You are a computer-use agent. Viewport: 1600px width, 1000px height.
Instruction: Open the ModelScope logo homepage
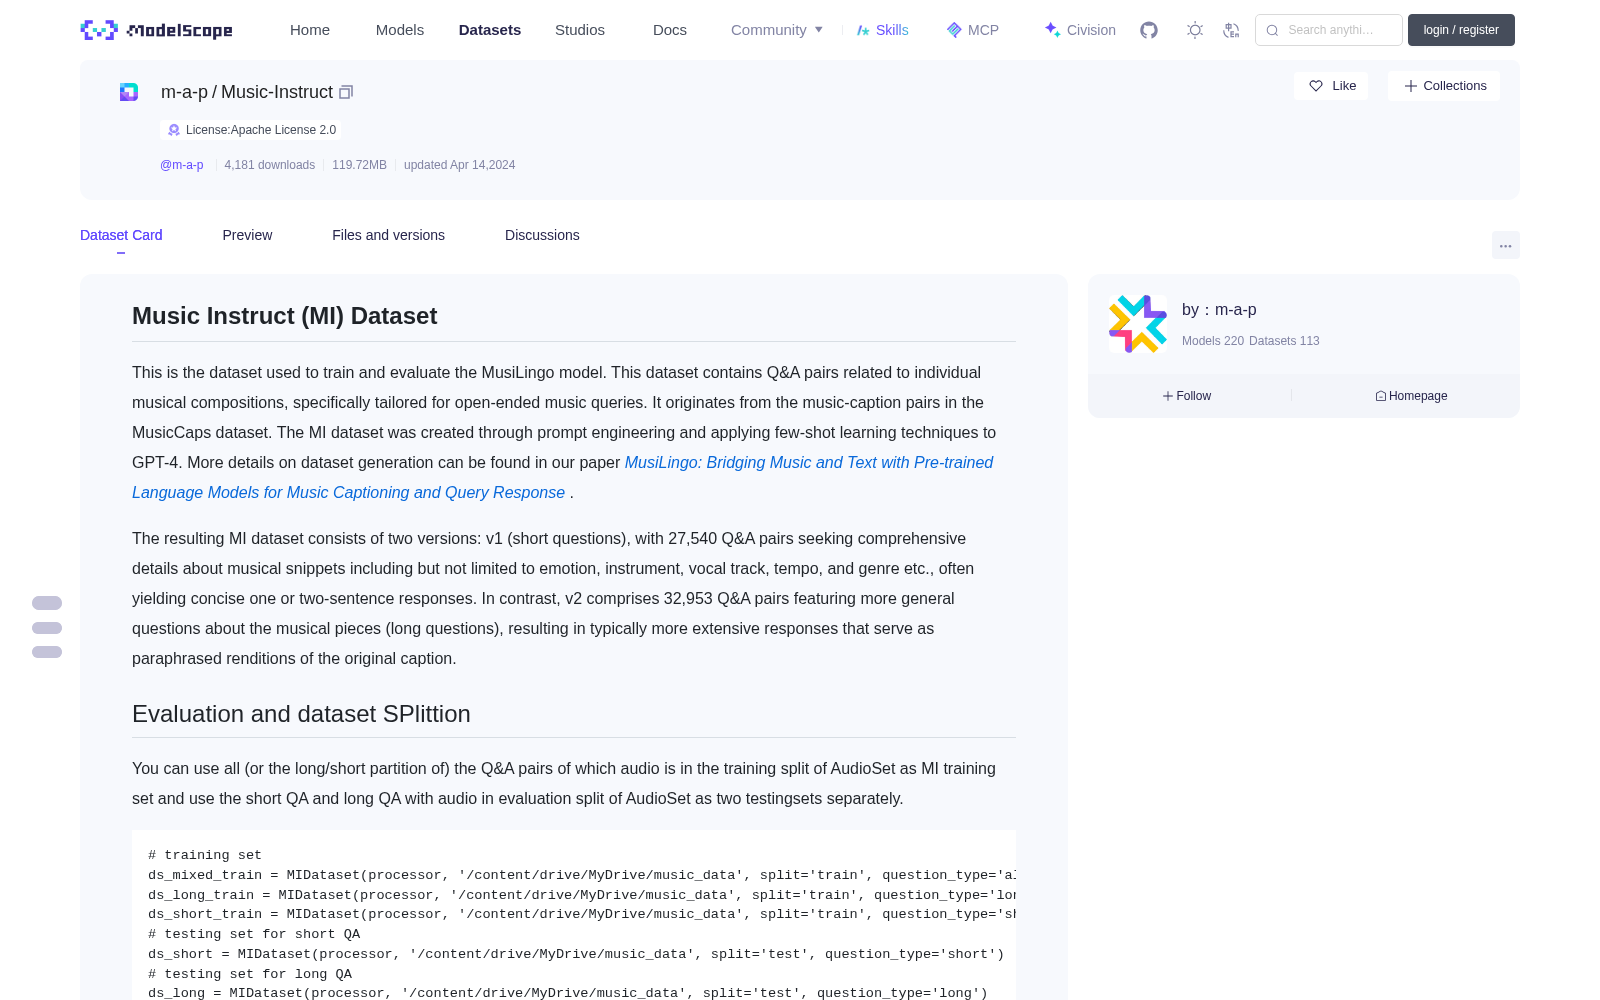click(x=156, y=30)
